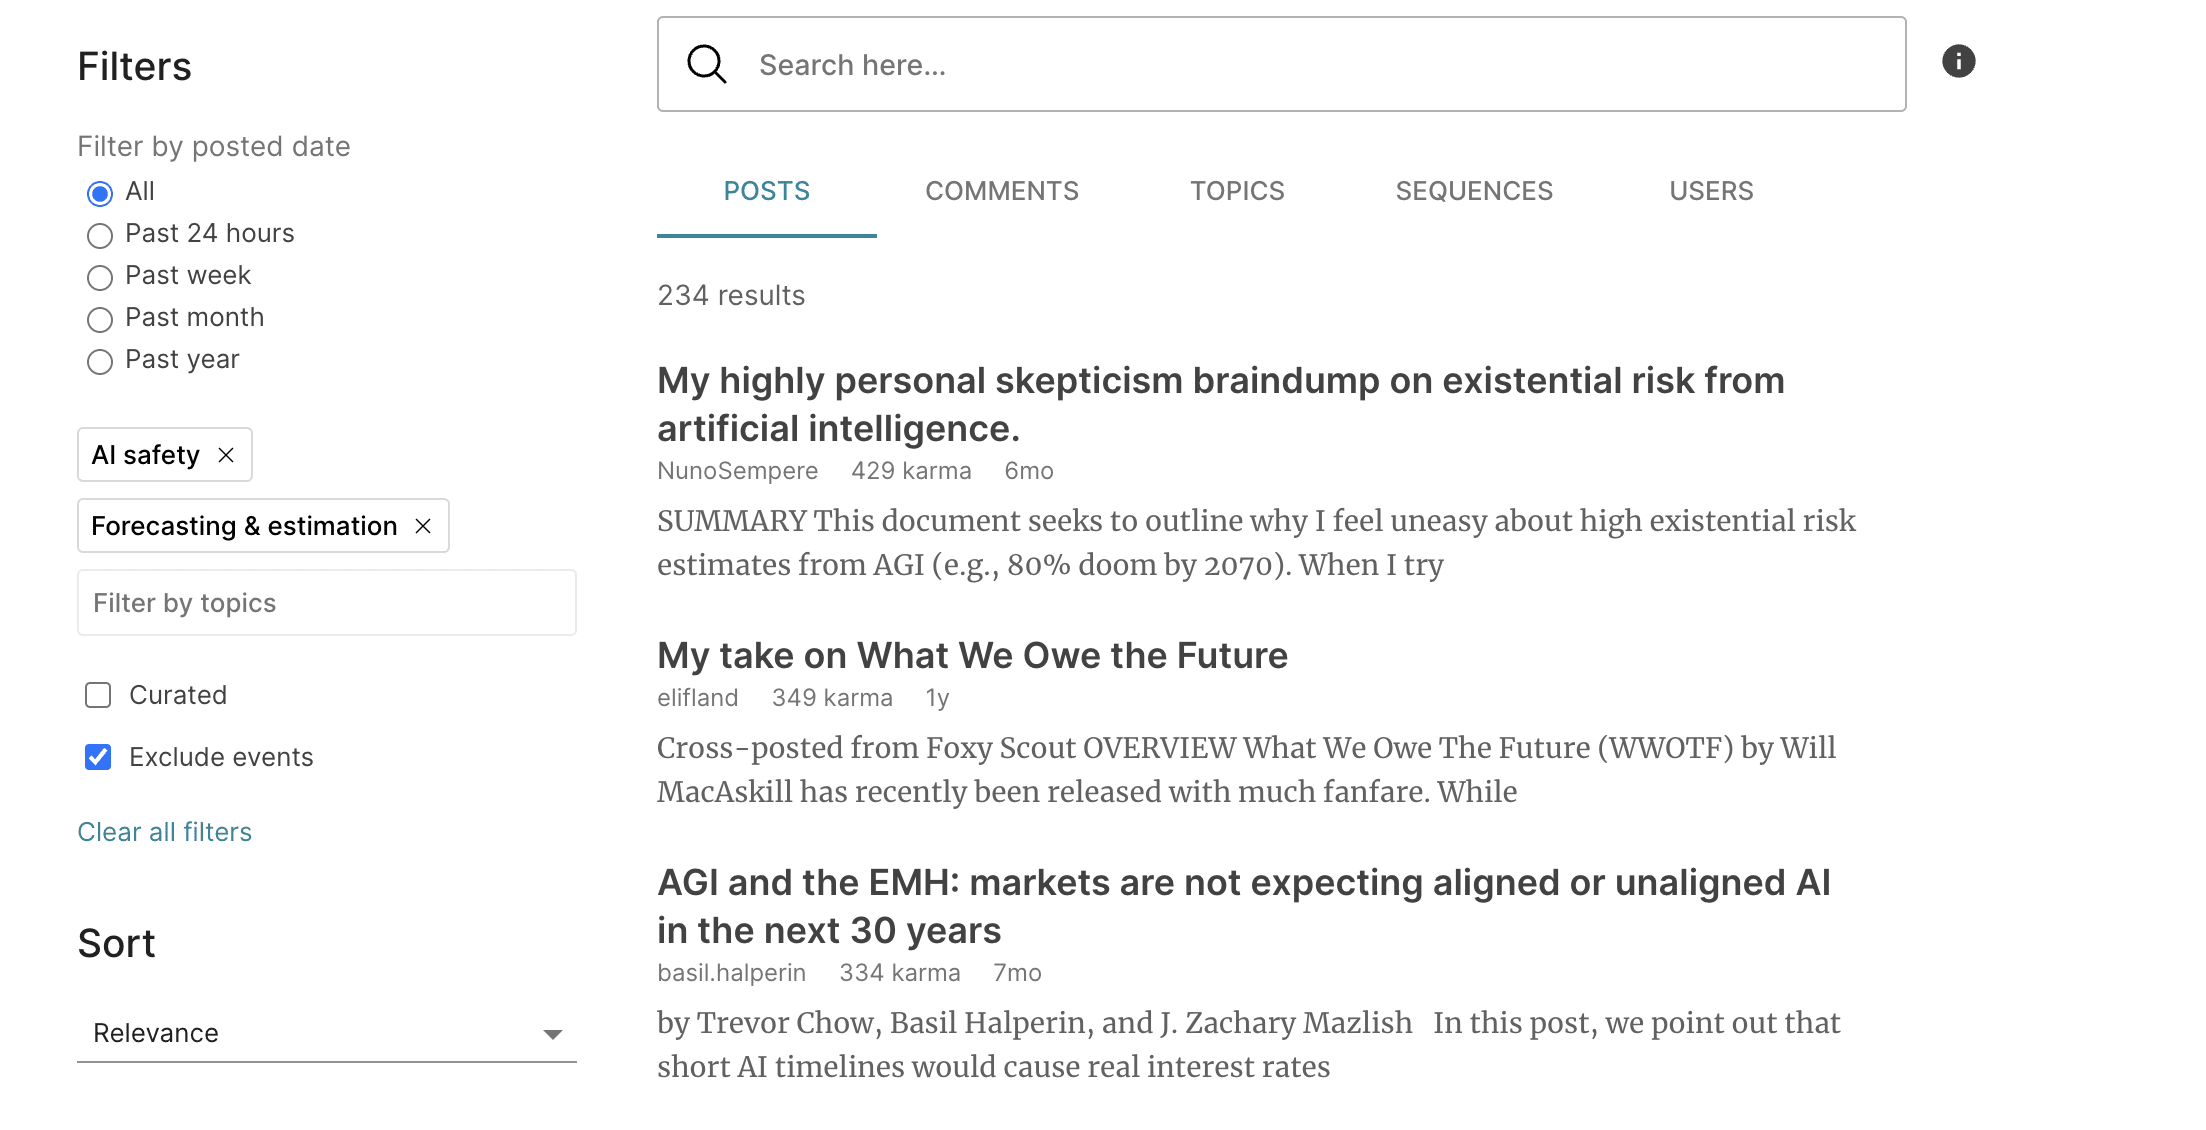Select the Past year radio option
The width and height of the screenshot is (2206, 1130).
[x=100, y=362]
